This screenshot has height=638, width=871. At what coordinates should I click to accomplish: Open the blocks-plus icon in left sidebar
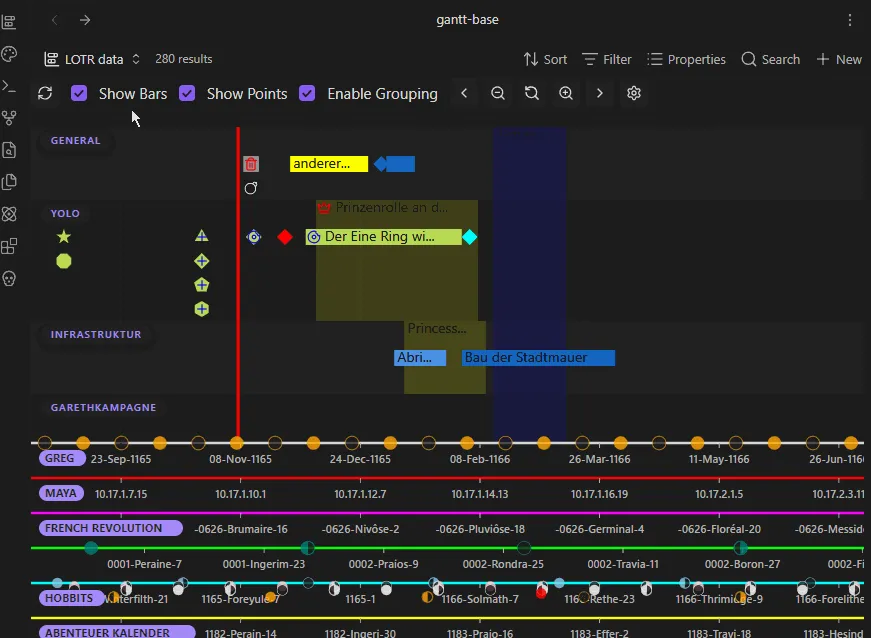coord(9,246)
